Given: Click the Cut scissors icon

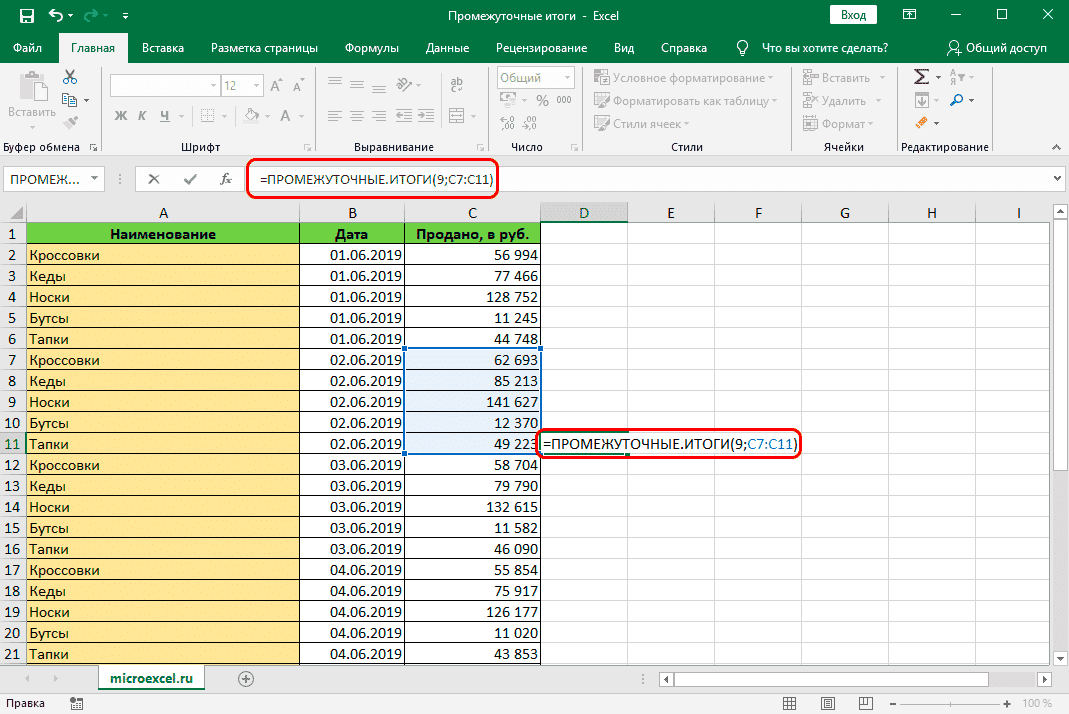Looking at the screenshot, I should pos(70,78).
